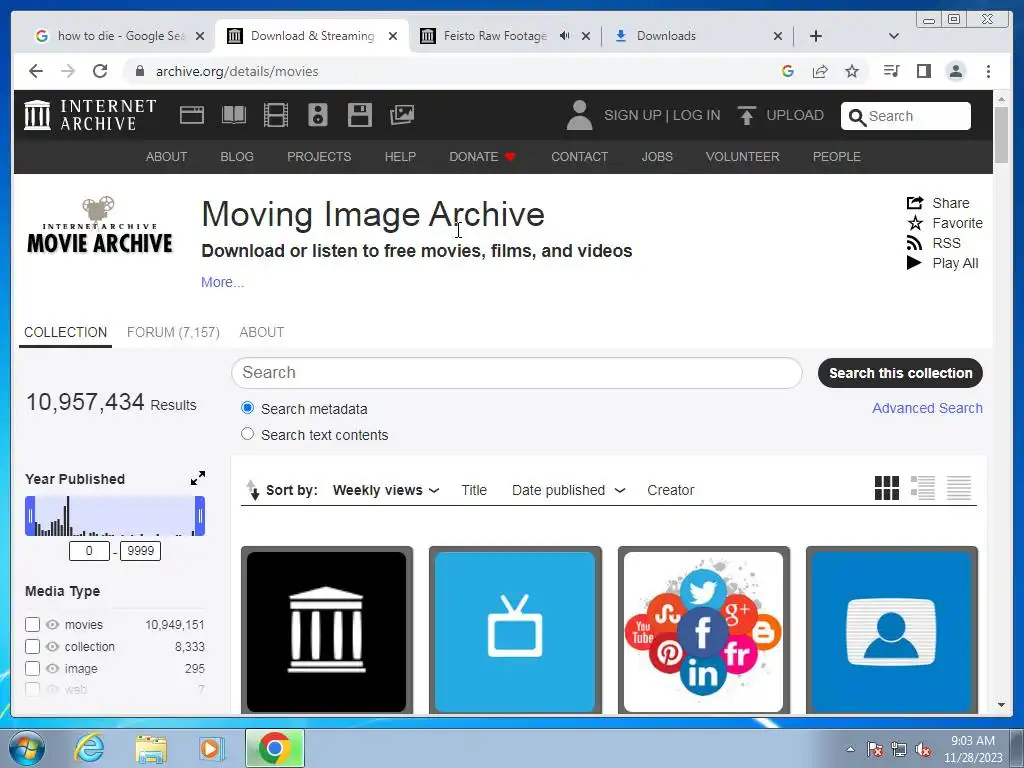This screenshot has width=1024, height=768.
Task: Open the Weekly views sort dropdown
Action: point(385,490)
